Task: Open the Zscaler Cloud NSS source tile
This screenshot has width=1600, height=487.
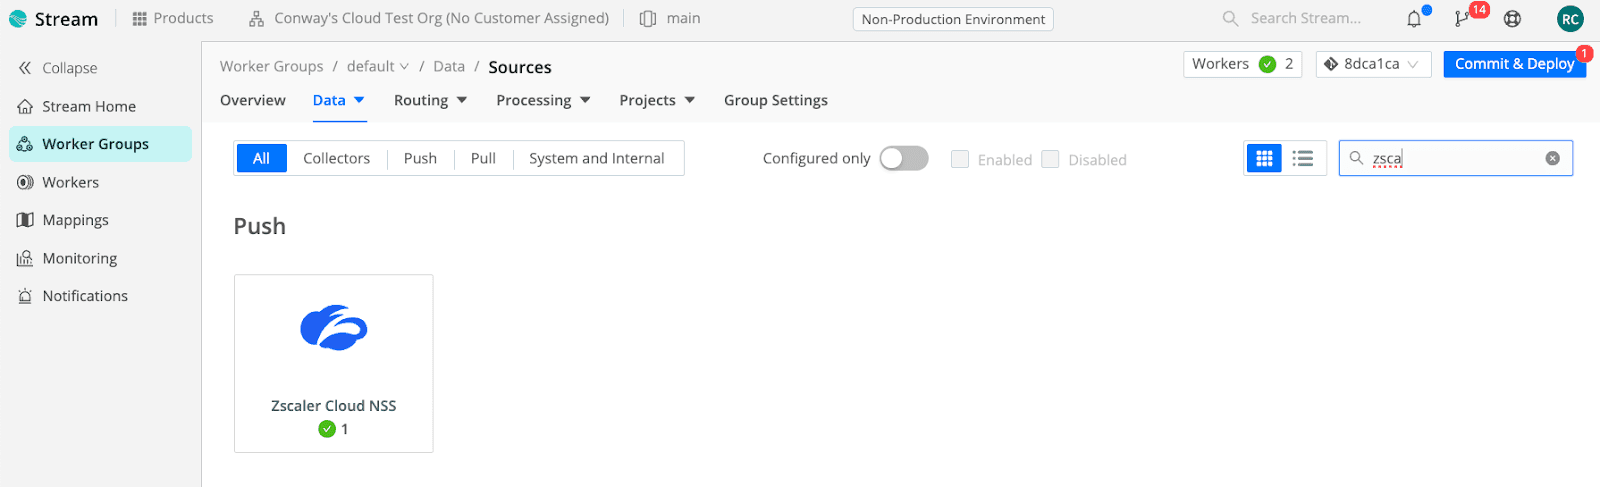Action: [333, 363]
